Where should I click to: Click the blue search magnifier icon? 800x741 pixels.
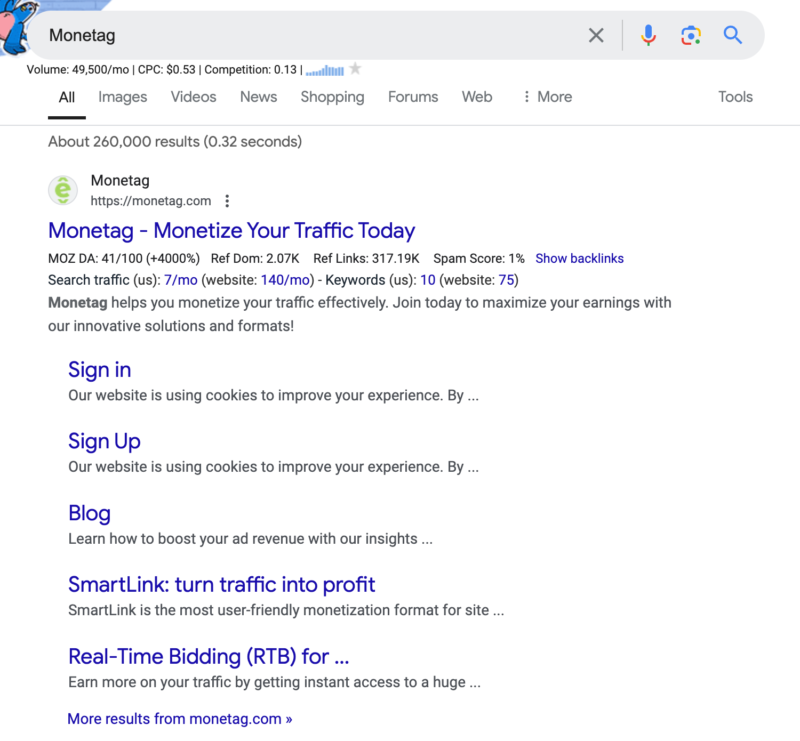click(733, 34)
